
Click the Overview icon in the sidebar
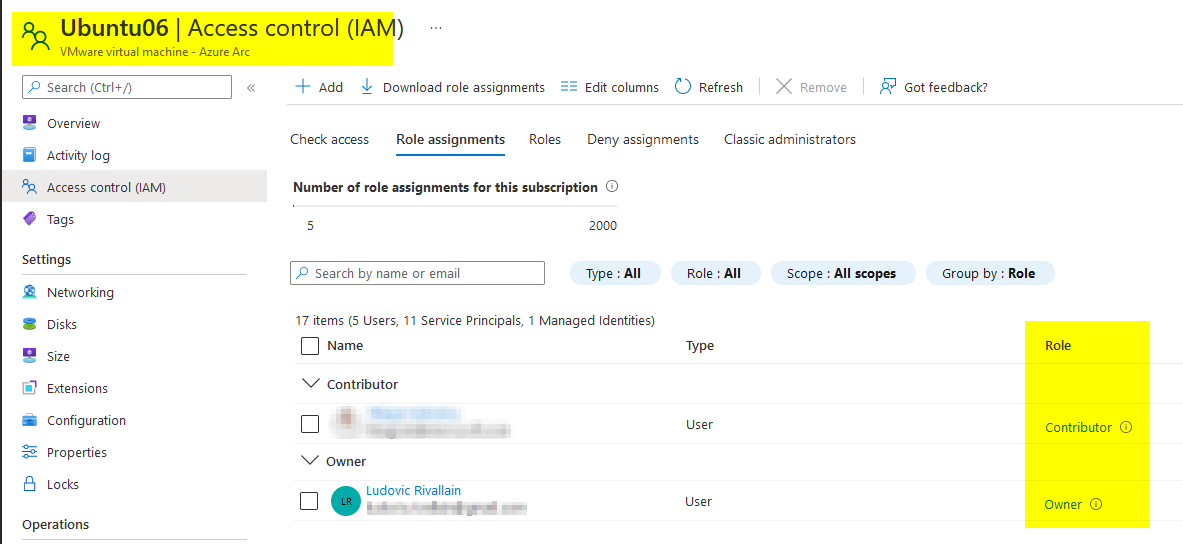click(29, 123)
